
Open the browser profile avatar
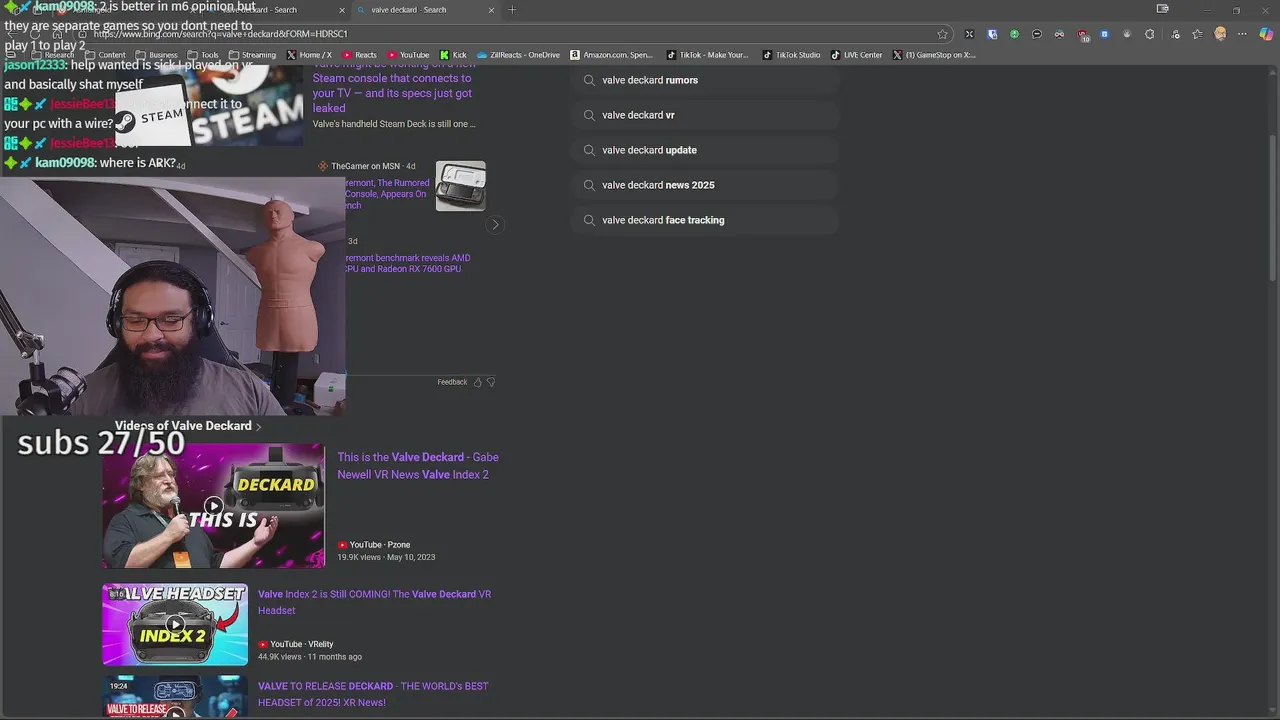click(1220, 34)
